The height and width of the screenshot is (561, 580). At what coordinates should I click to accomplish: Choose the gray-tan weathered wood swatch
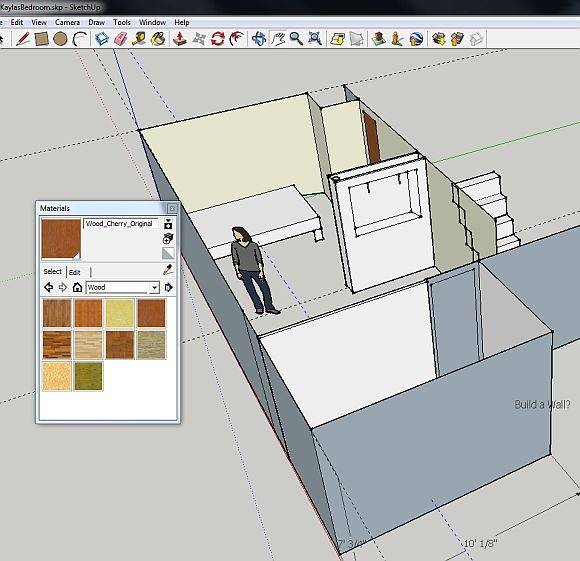152,345
